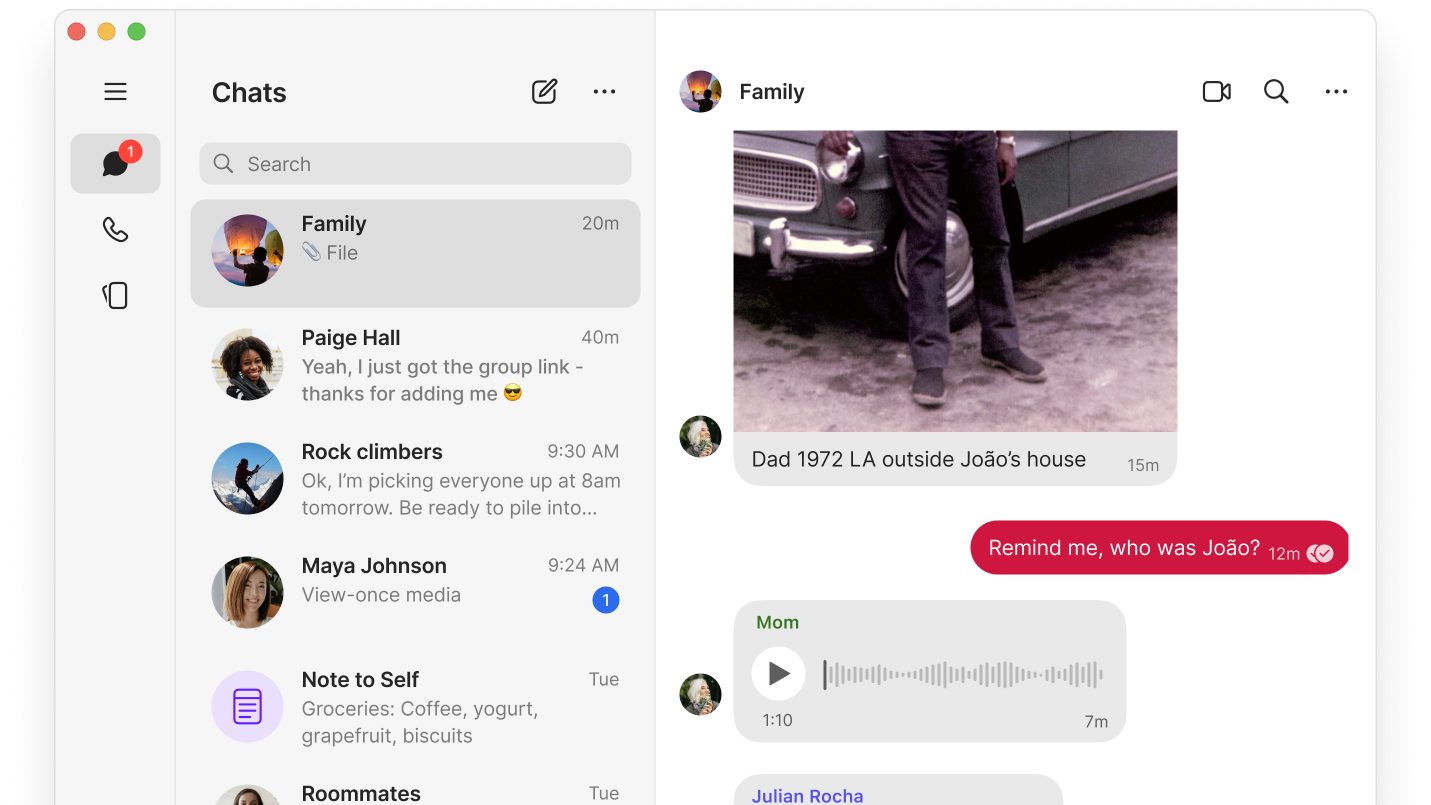
Task: Open the Paige Hall conversation
Action: (x=415, y=366)
